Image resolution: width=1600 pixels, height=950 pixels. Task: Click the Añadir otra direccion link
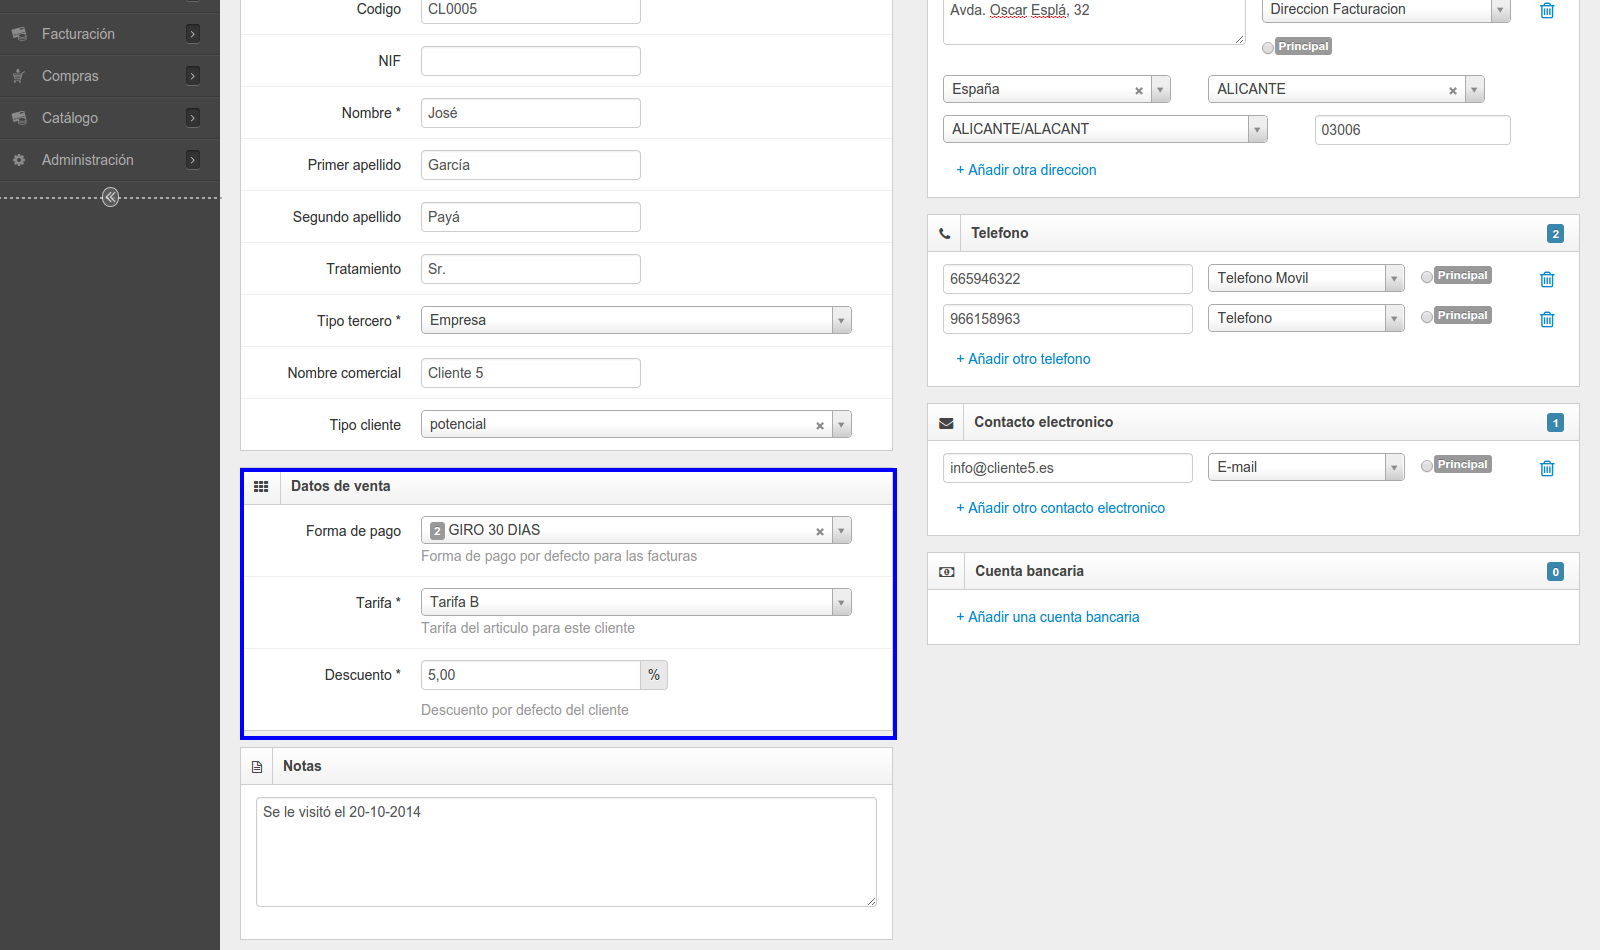point(1026,170)
